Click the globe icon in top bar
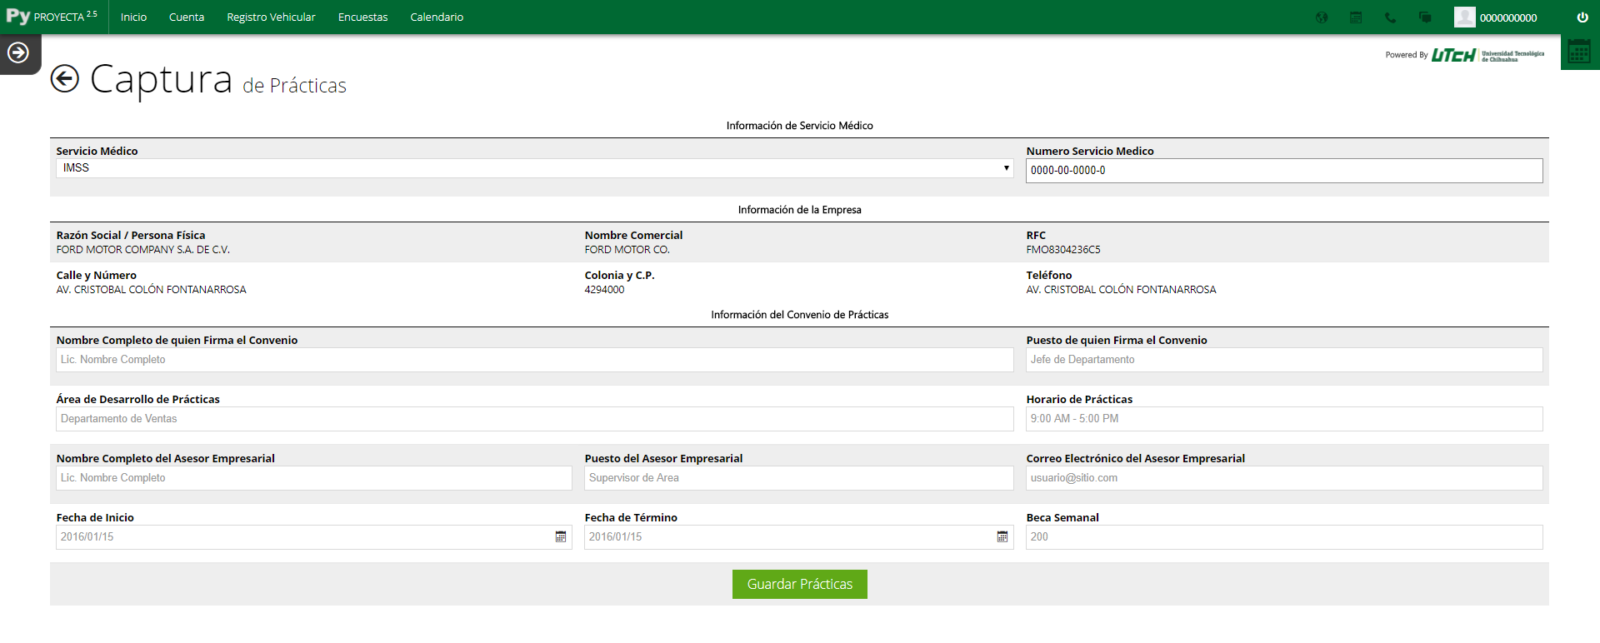This screenshot has width=1600, height=643. (1322, 17)
